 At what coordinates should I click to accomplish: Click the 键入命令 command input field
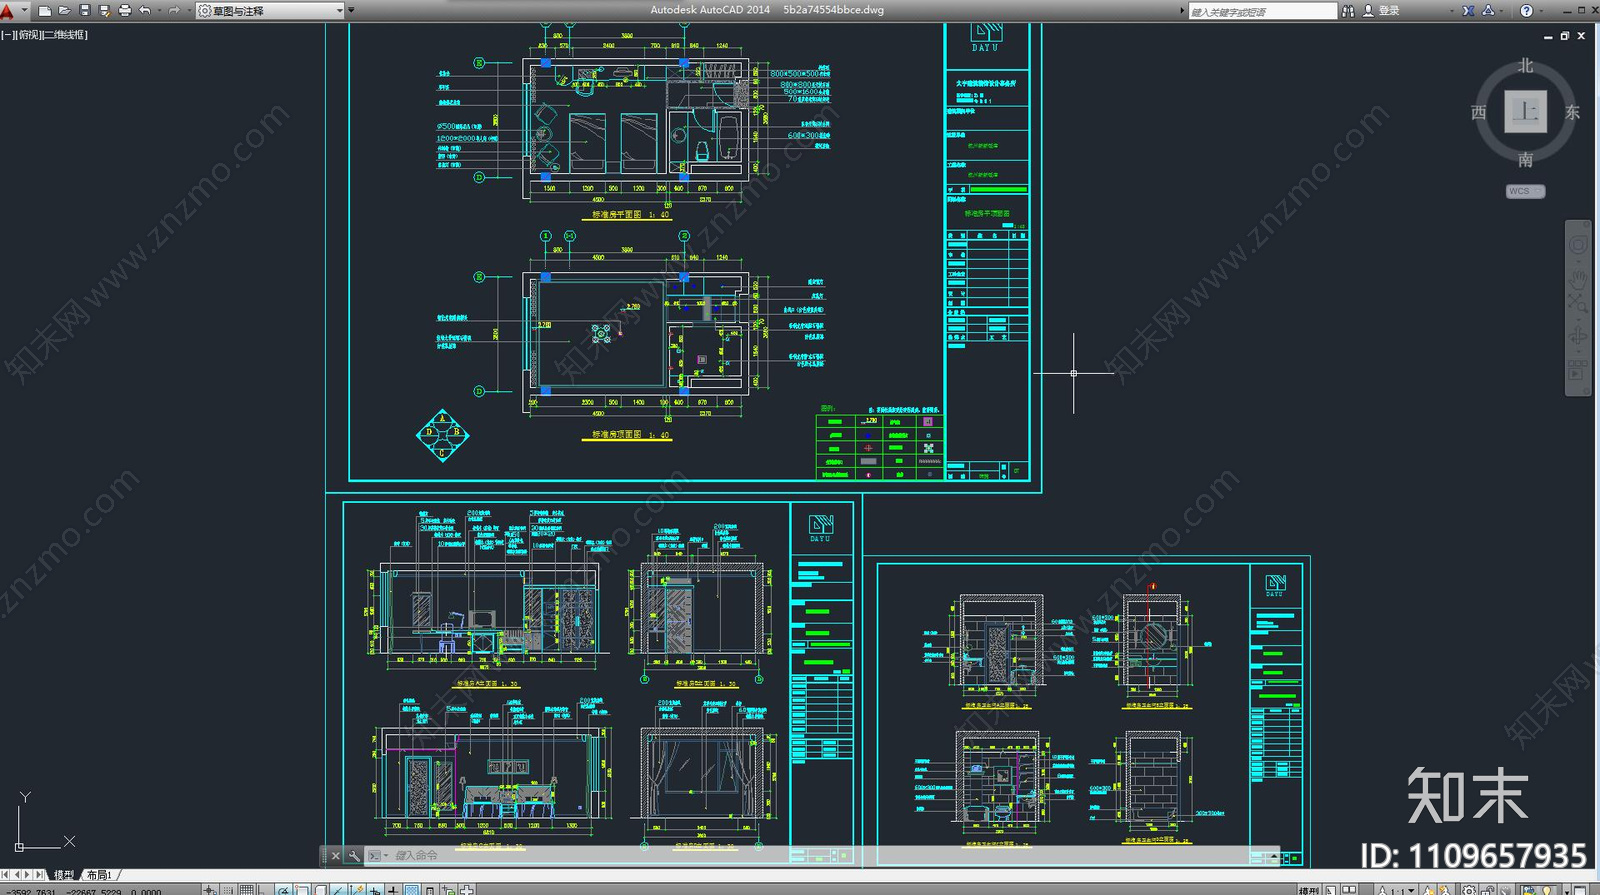click(x=820, y=856)
